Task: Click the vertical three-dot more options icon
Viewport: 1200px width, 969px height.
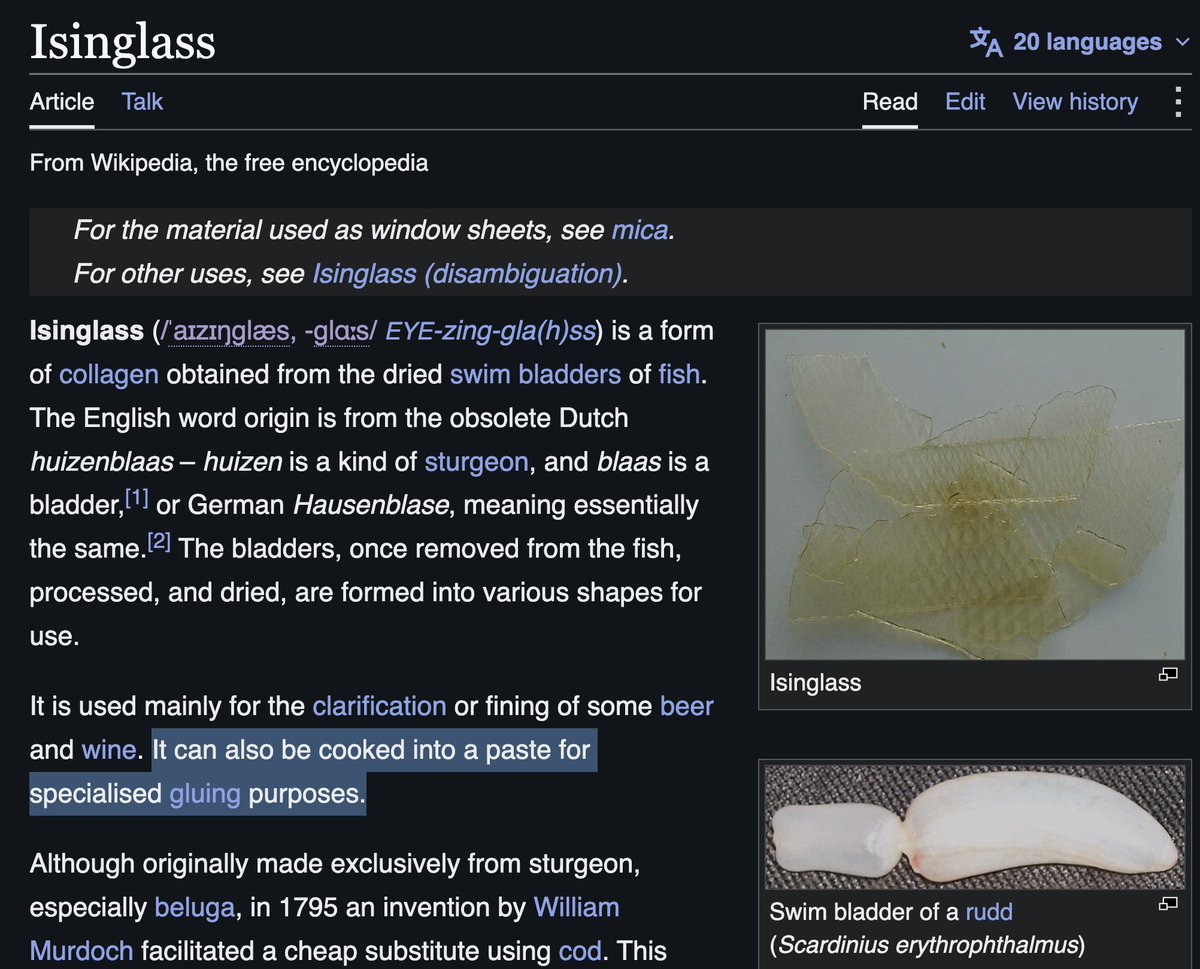Action: click(1179, 102)
